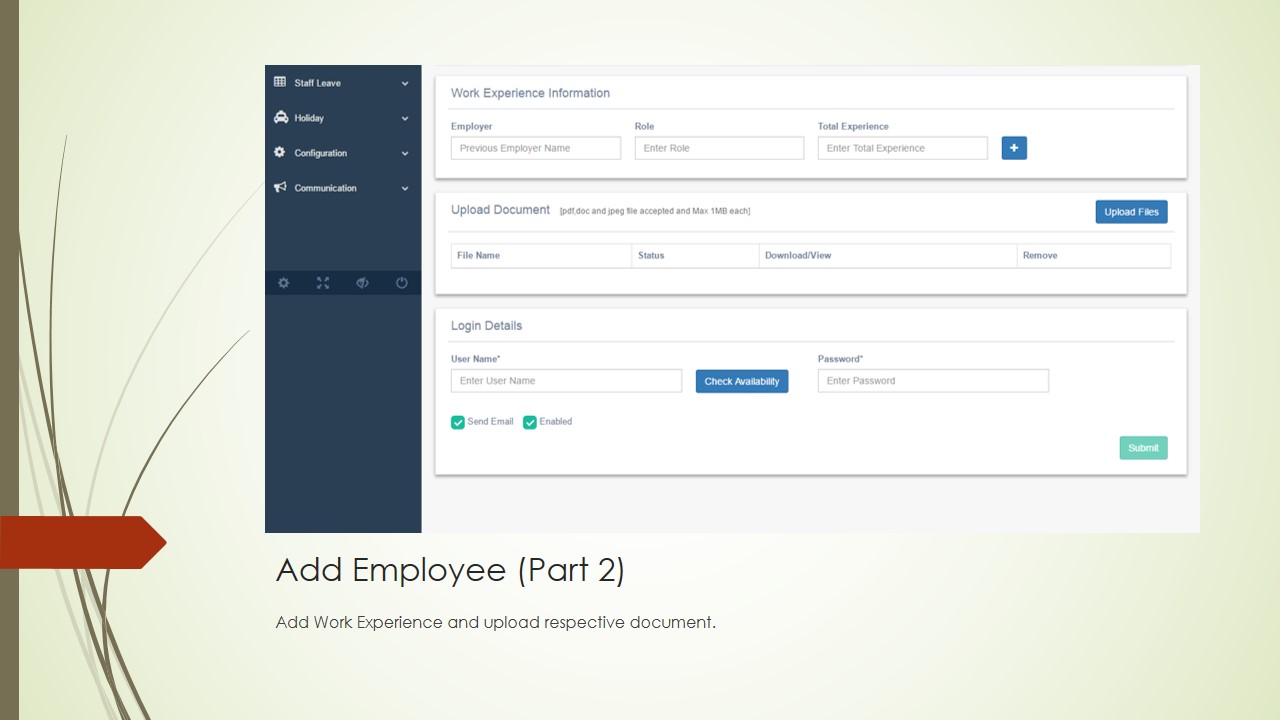Click the crossed-eye icon in sidebar footer
The height and width of the screenshot is (720, 1280).
point(362,283)
